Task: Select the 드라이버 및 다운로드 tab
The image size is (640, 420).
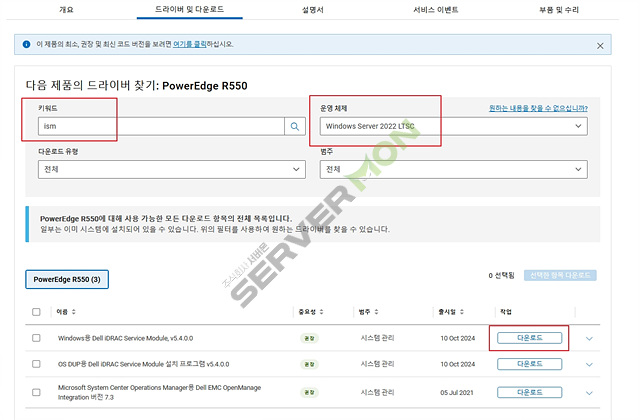Action: click(x=189, y=9)
